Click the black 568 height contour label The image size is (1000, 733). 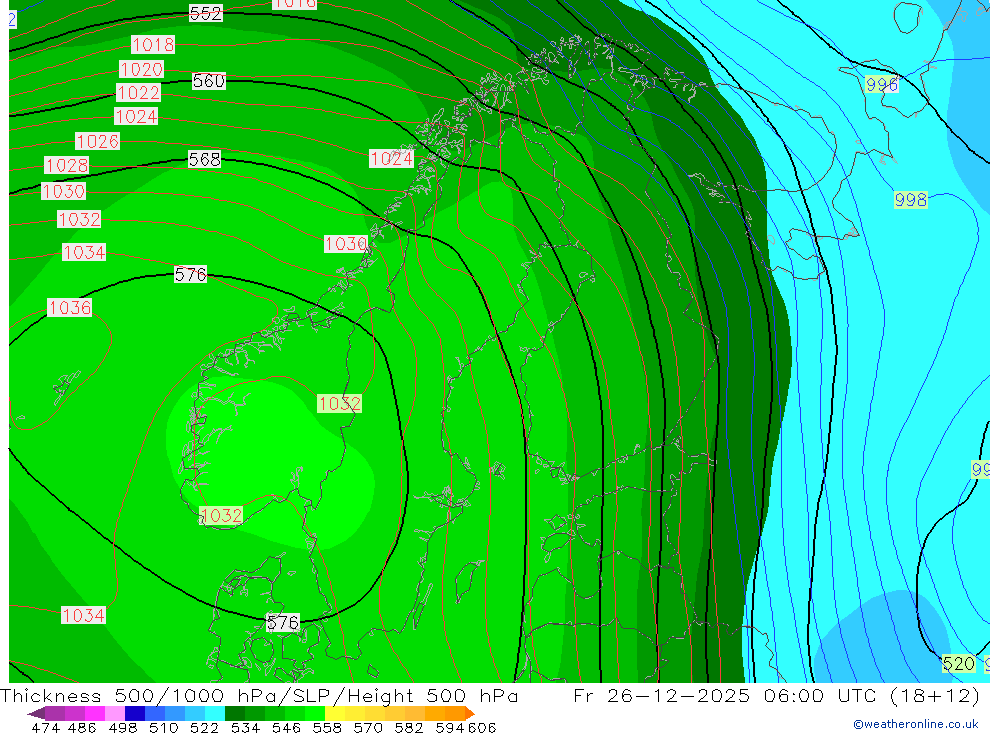[204, 159]
